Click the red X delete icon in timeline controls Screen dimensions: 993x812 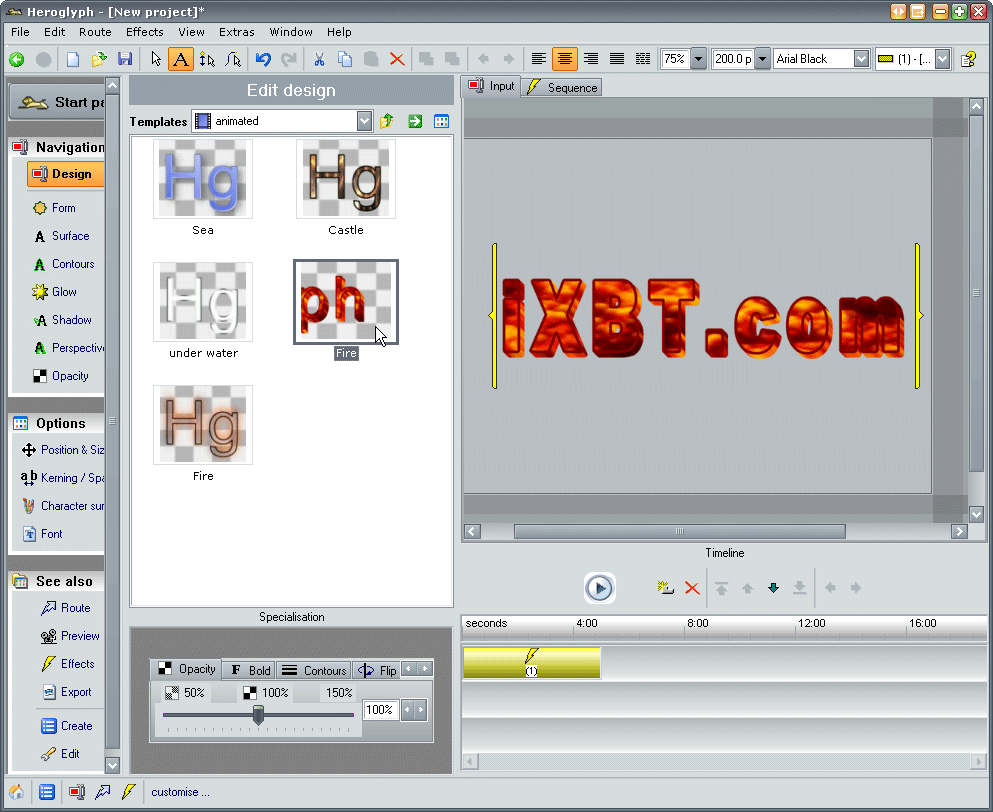coord(692,588)
